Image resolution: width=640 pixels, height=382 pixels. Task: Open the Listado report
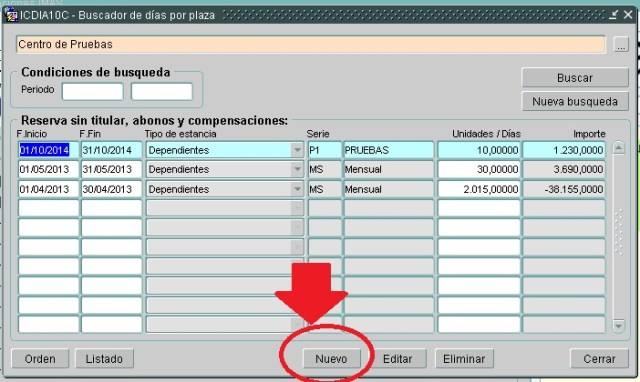point(104,359)
